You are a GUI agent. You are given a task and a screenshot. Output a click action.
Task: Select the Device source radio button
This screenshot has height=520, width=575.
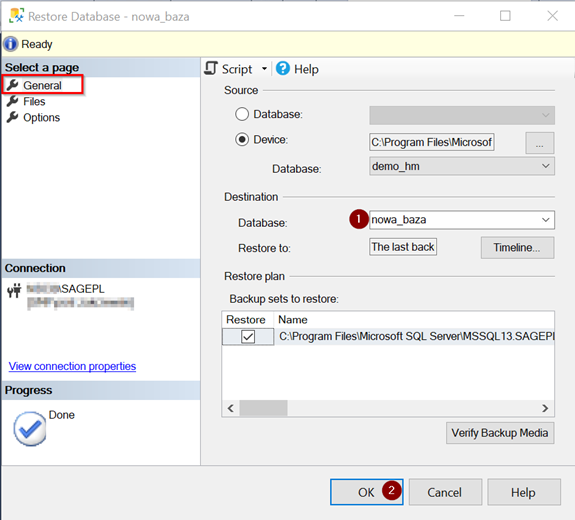242,139
